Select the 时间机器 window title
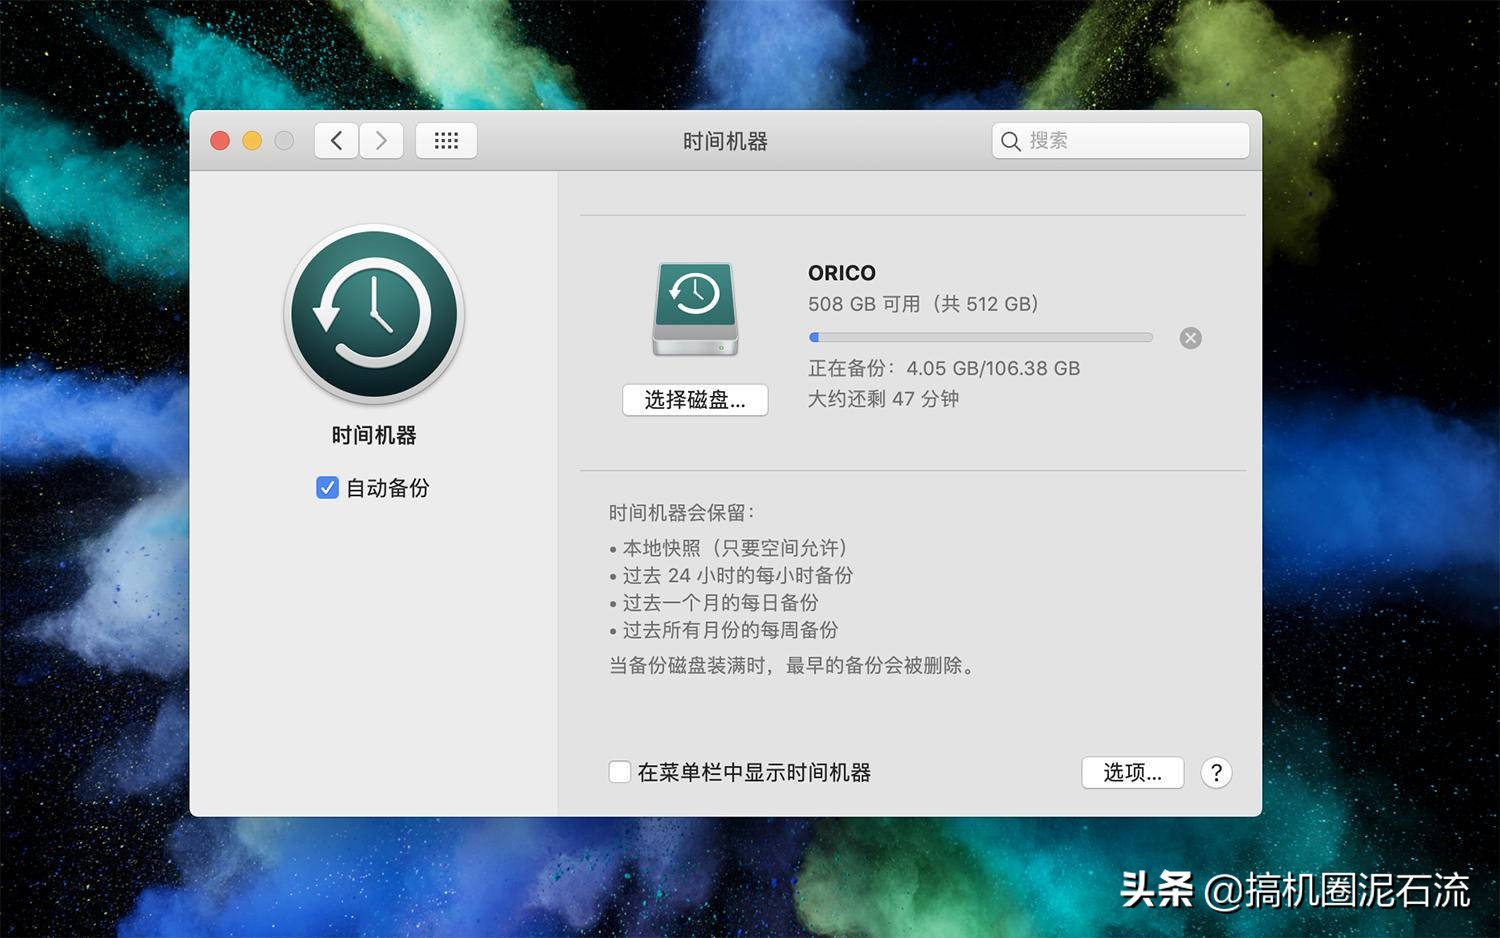 (724, 141)
